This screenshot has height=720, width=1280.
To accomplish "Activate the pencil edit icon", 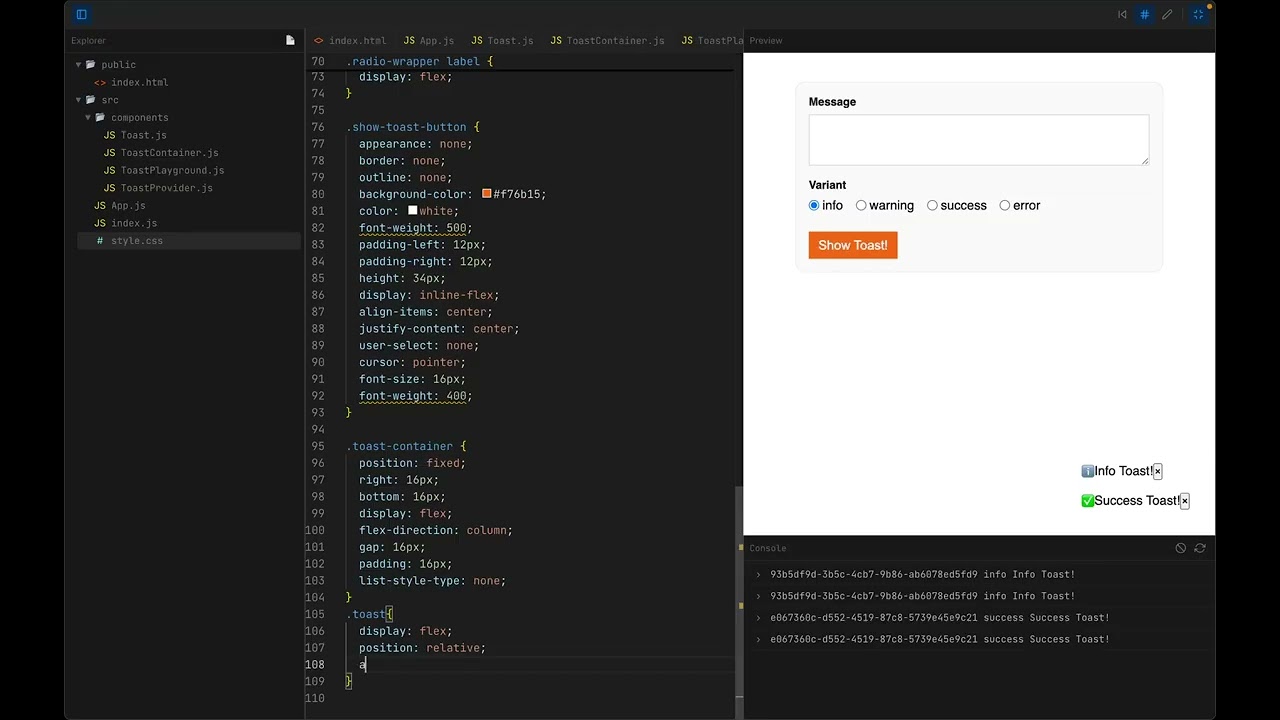I will [x=1167, y=14].
